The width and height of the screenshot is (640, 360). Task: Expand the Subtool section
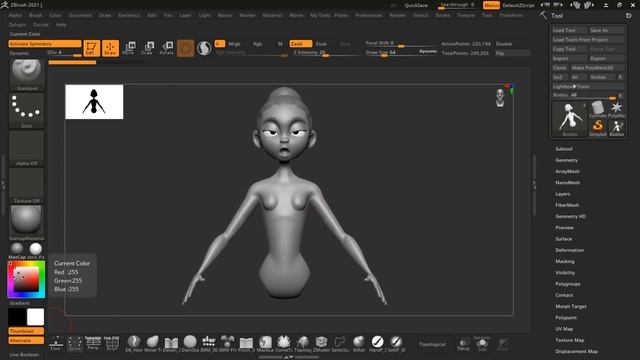click(x=564, y=149)
